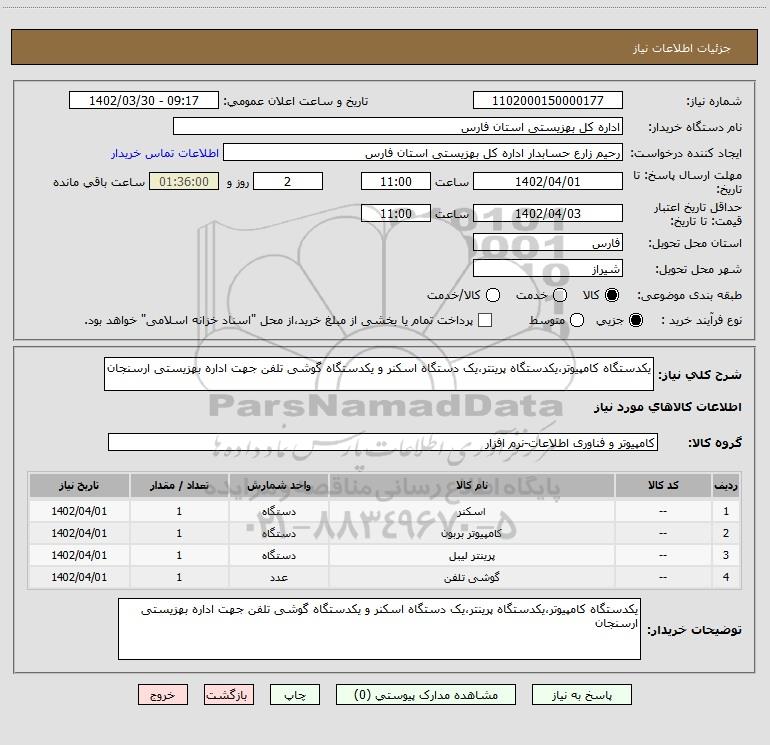The width and height of the screenshot is (770, 745).
Task: Click the چاپ print button
Action: [295, 695]
